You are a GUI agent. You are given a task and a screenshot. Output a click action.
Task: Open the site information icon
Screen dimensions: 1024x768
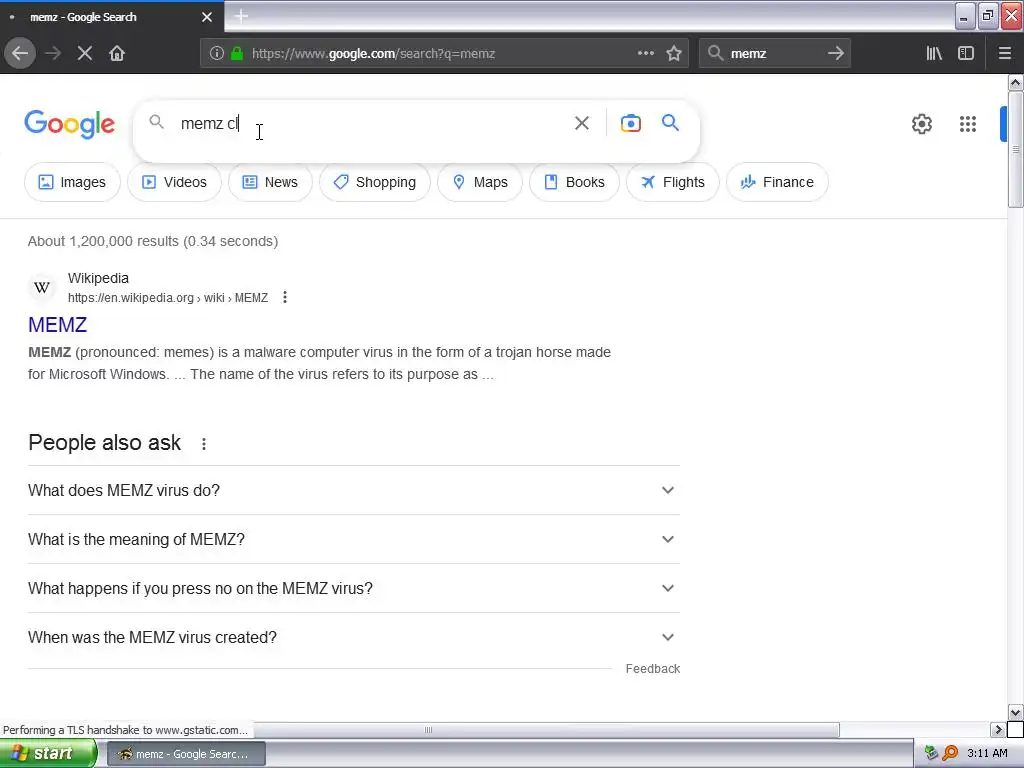pos(217,53)
